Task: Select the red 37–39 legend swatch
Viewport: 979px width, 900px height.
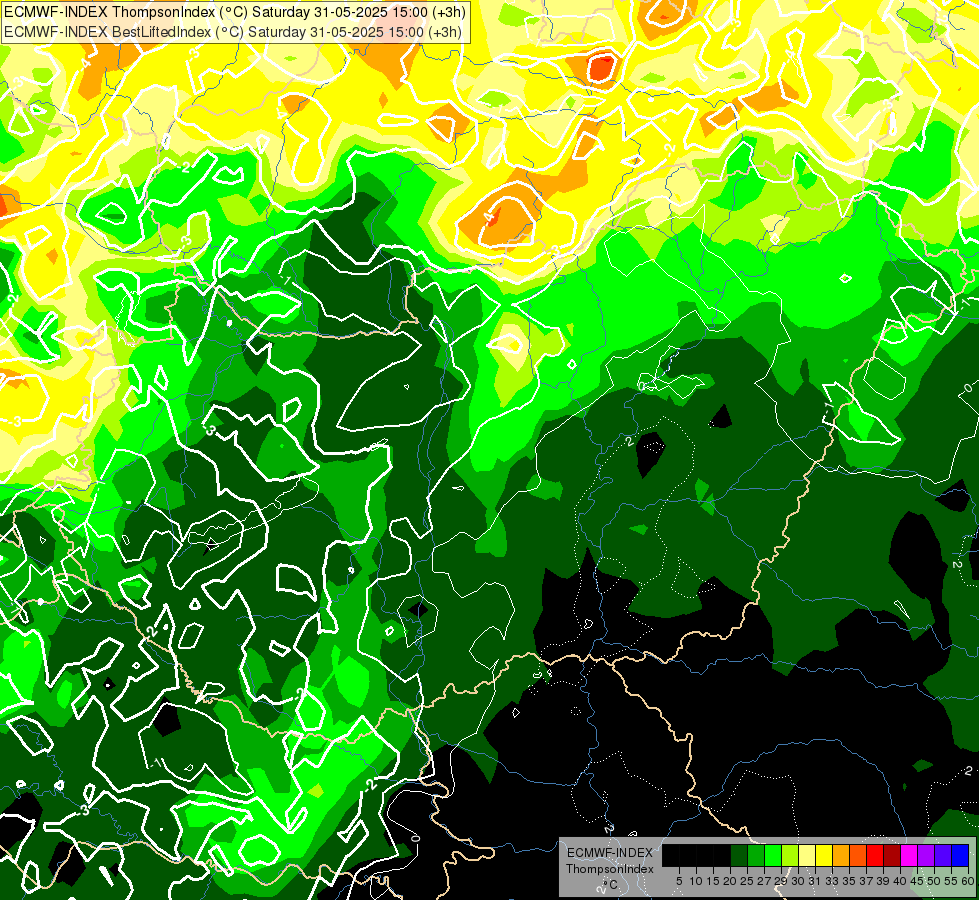Action: (x=875, y=855)
